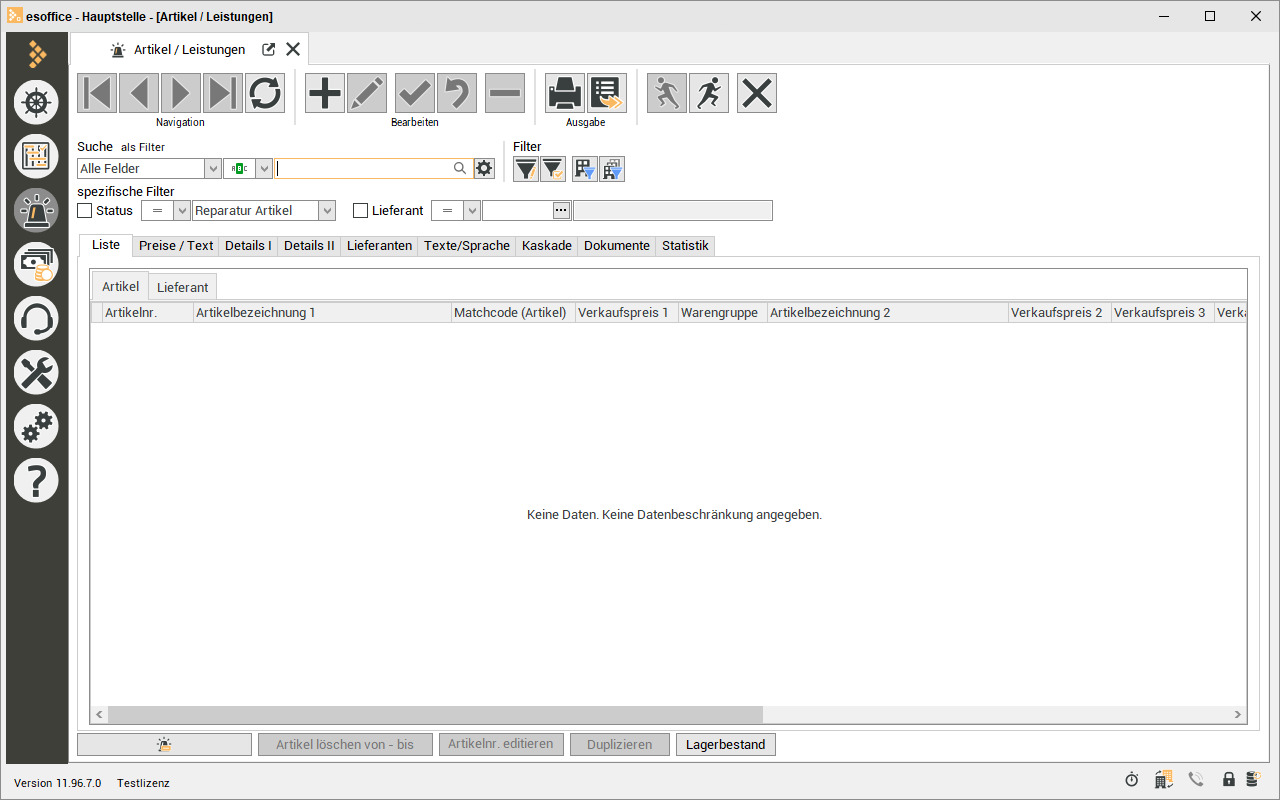This screenshot has width=1280, height=800.
Task: Open help question mark in sidebar
Action: (x=36, y=480)
